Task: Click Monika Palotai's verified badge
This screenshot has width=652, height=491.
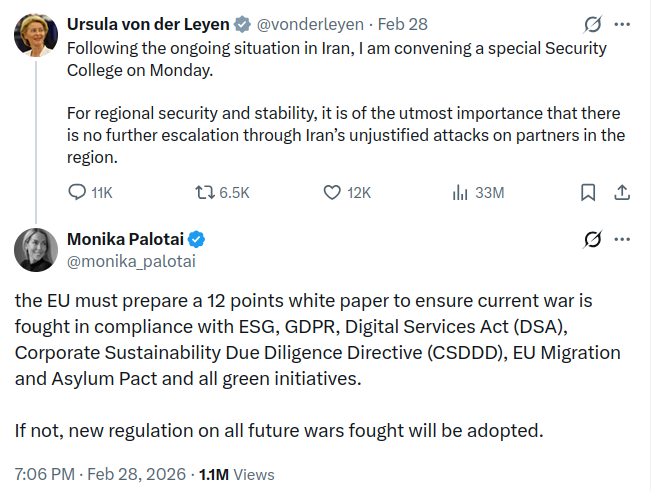Action: click(x=198, y=239)
